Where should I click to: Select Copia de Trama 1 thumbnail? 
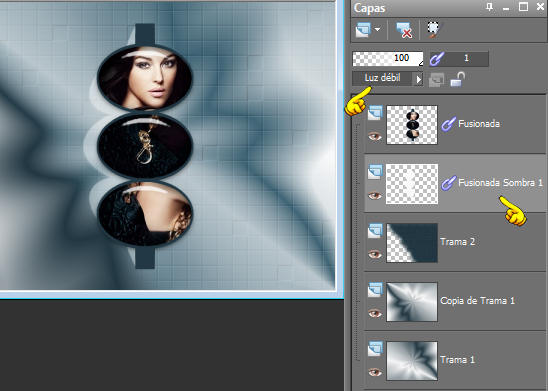point(412,302)
